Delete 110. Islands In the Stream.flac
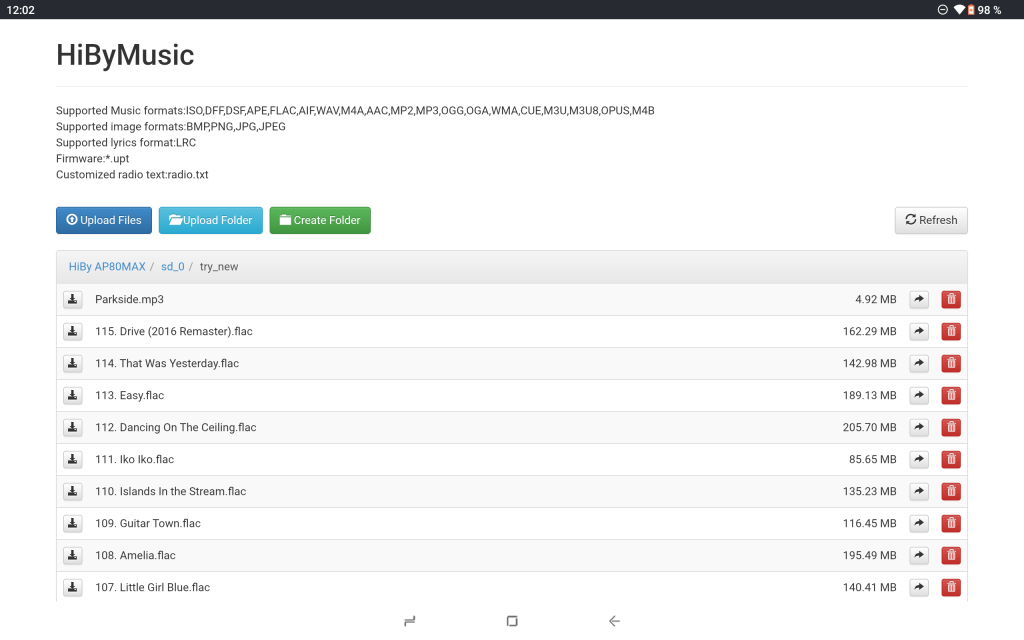 tap(951, 491)
